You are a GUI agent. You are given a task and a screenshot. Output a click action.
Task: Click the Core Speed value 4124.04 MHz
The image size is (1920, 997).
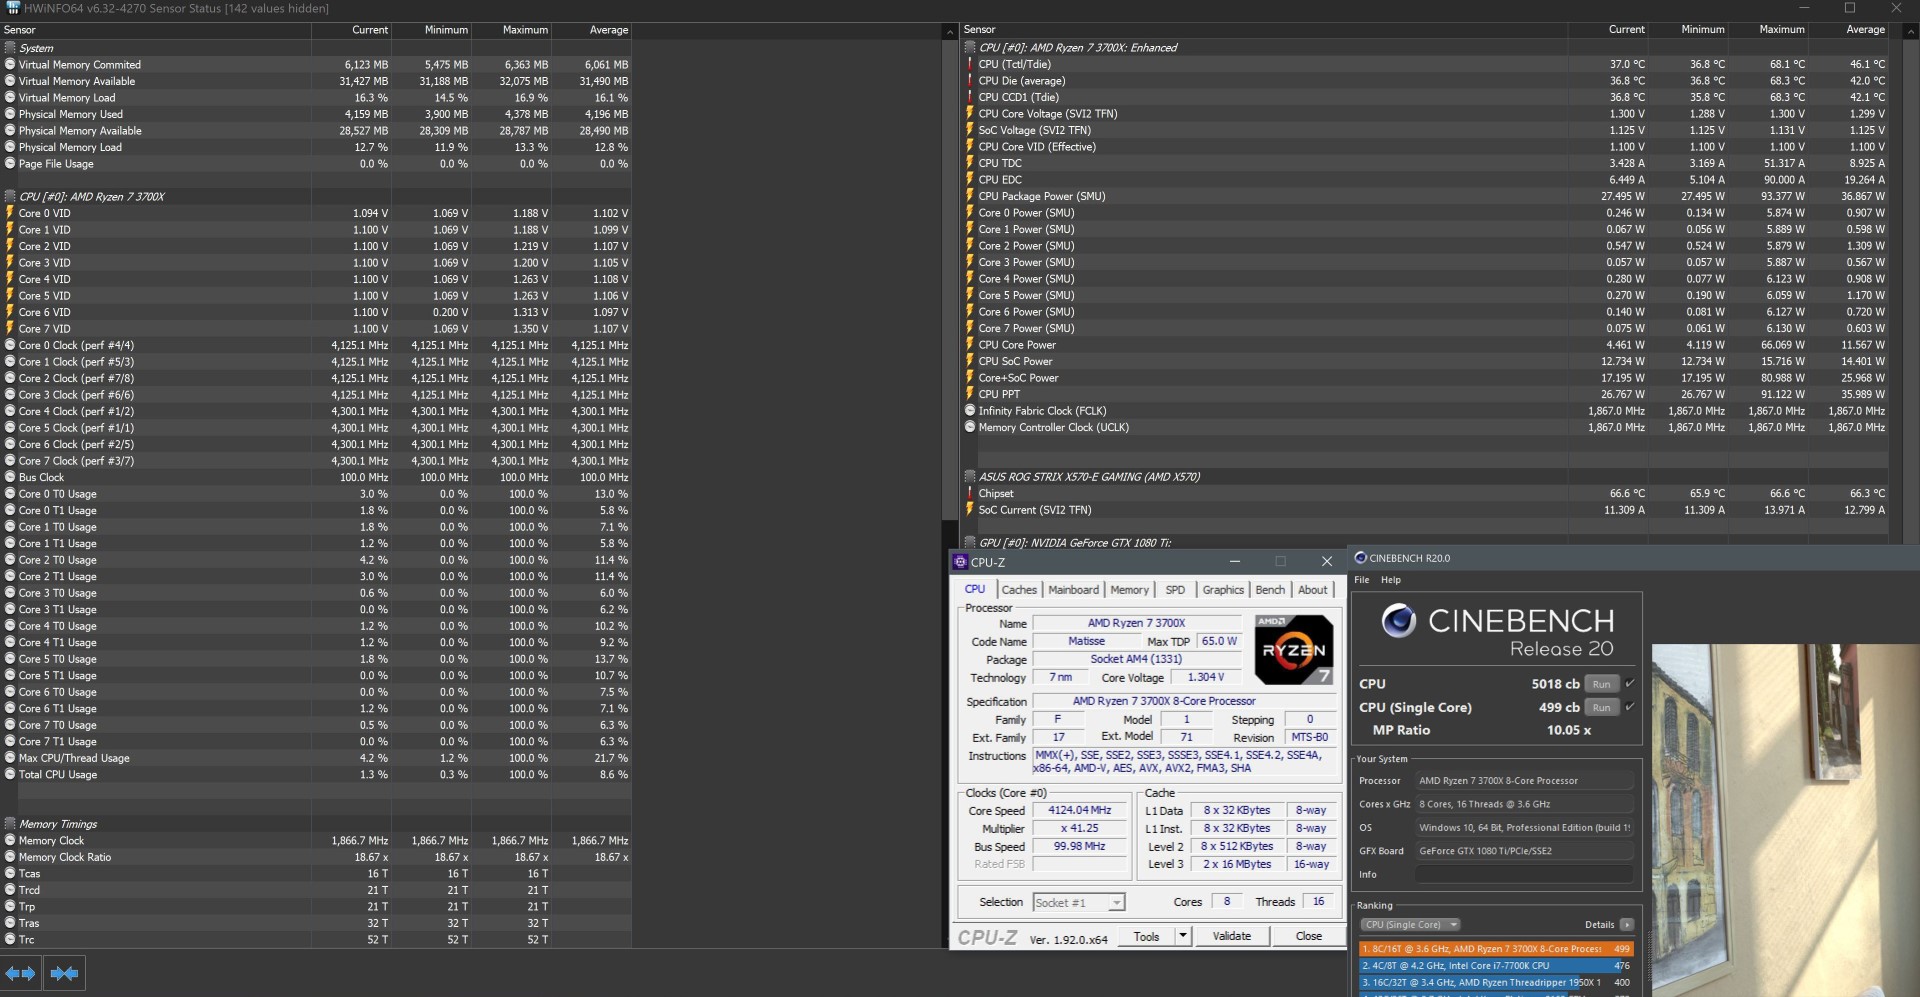coord(1080,811)
